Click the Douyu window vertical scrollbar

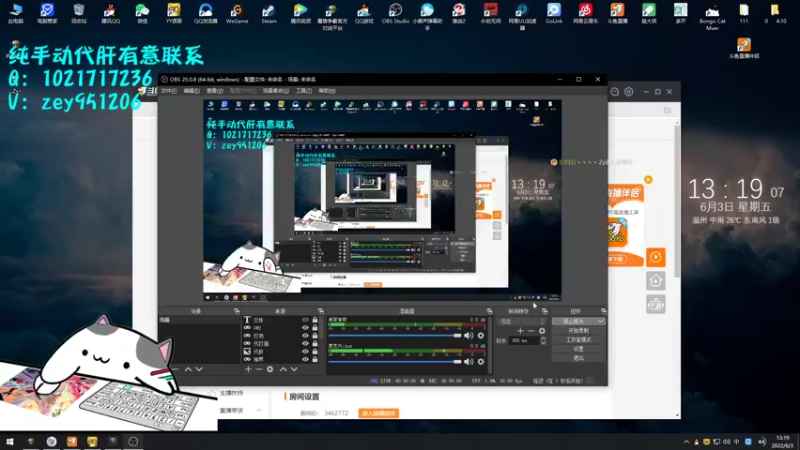point(677,202)
